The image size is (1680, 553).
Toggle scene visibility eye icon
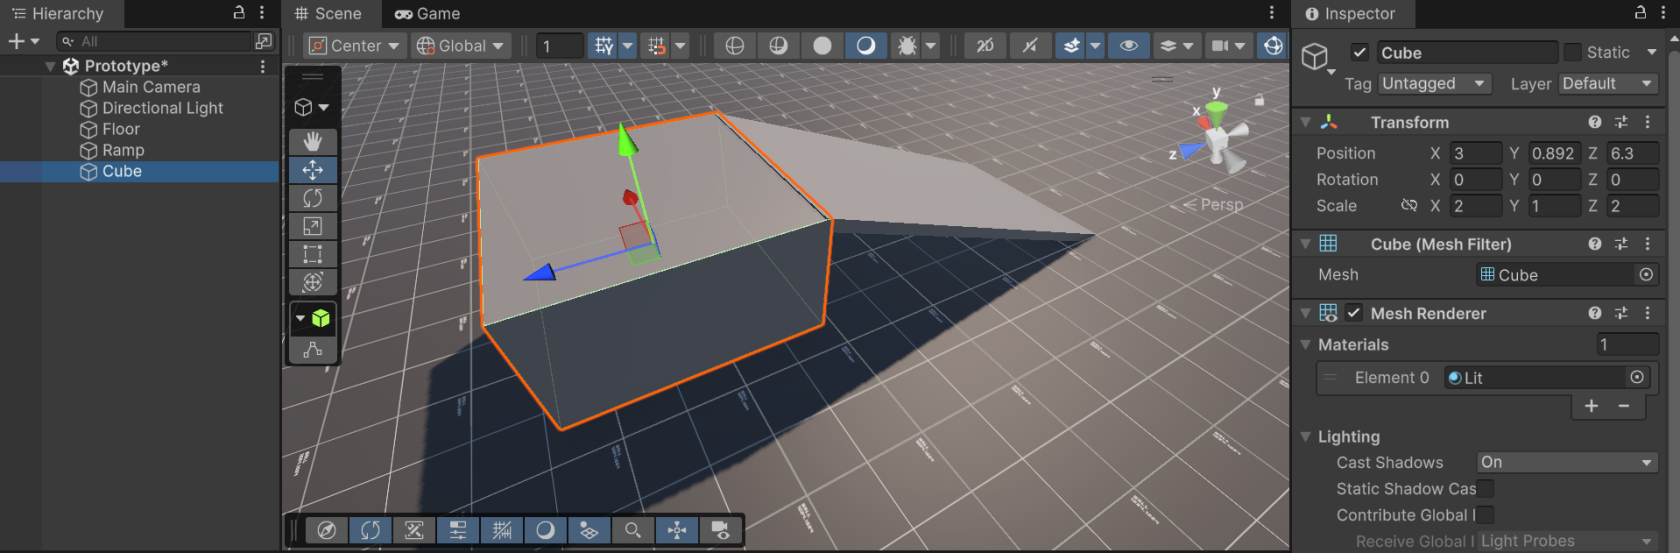point(1129,46)
